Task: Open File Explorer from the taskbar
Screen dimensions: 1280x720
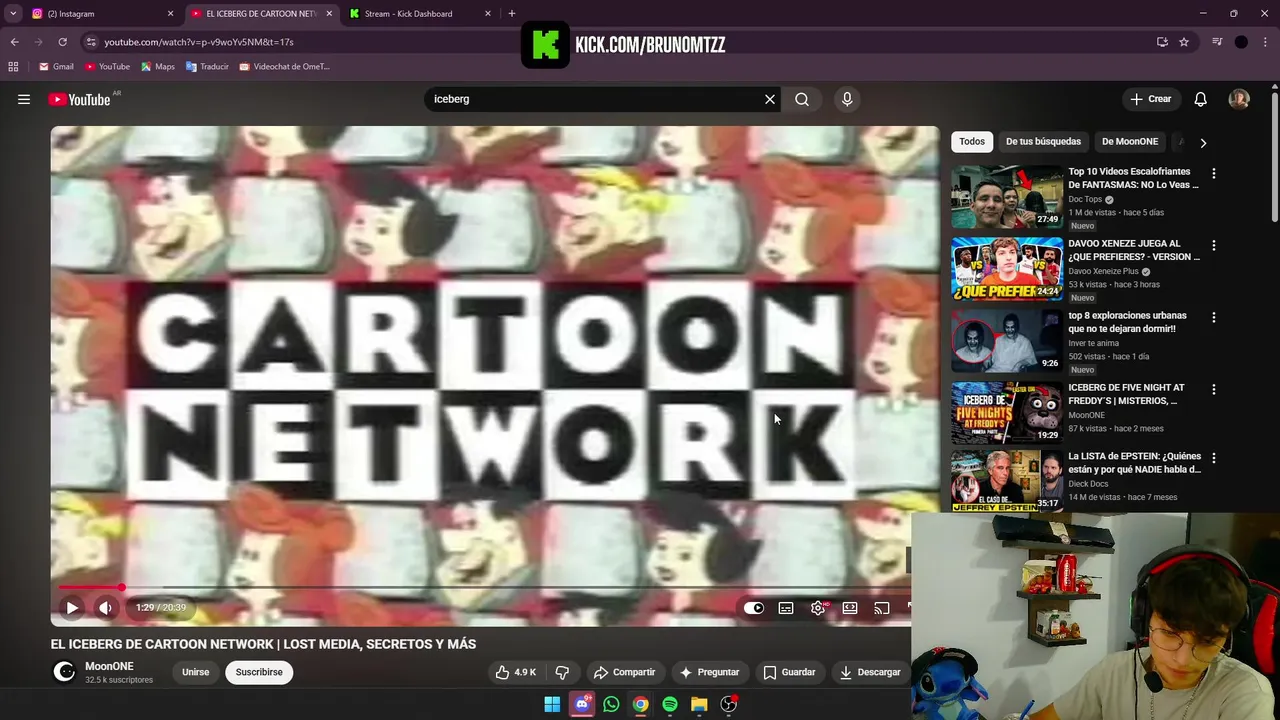Action: click(699, 704)
